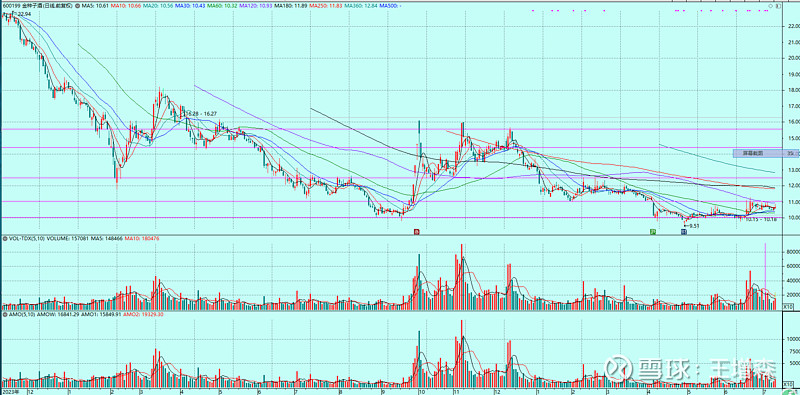Click the 80000 volume axis label
This screenshot has width=800, height=395.
tap(792, 252)
